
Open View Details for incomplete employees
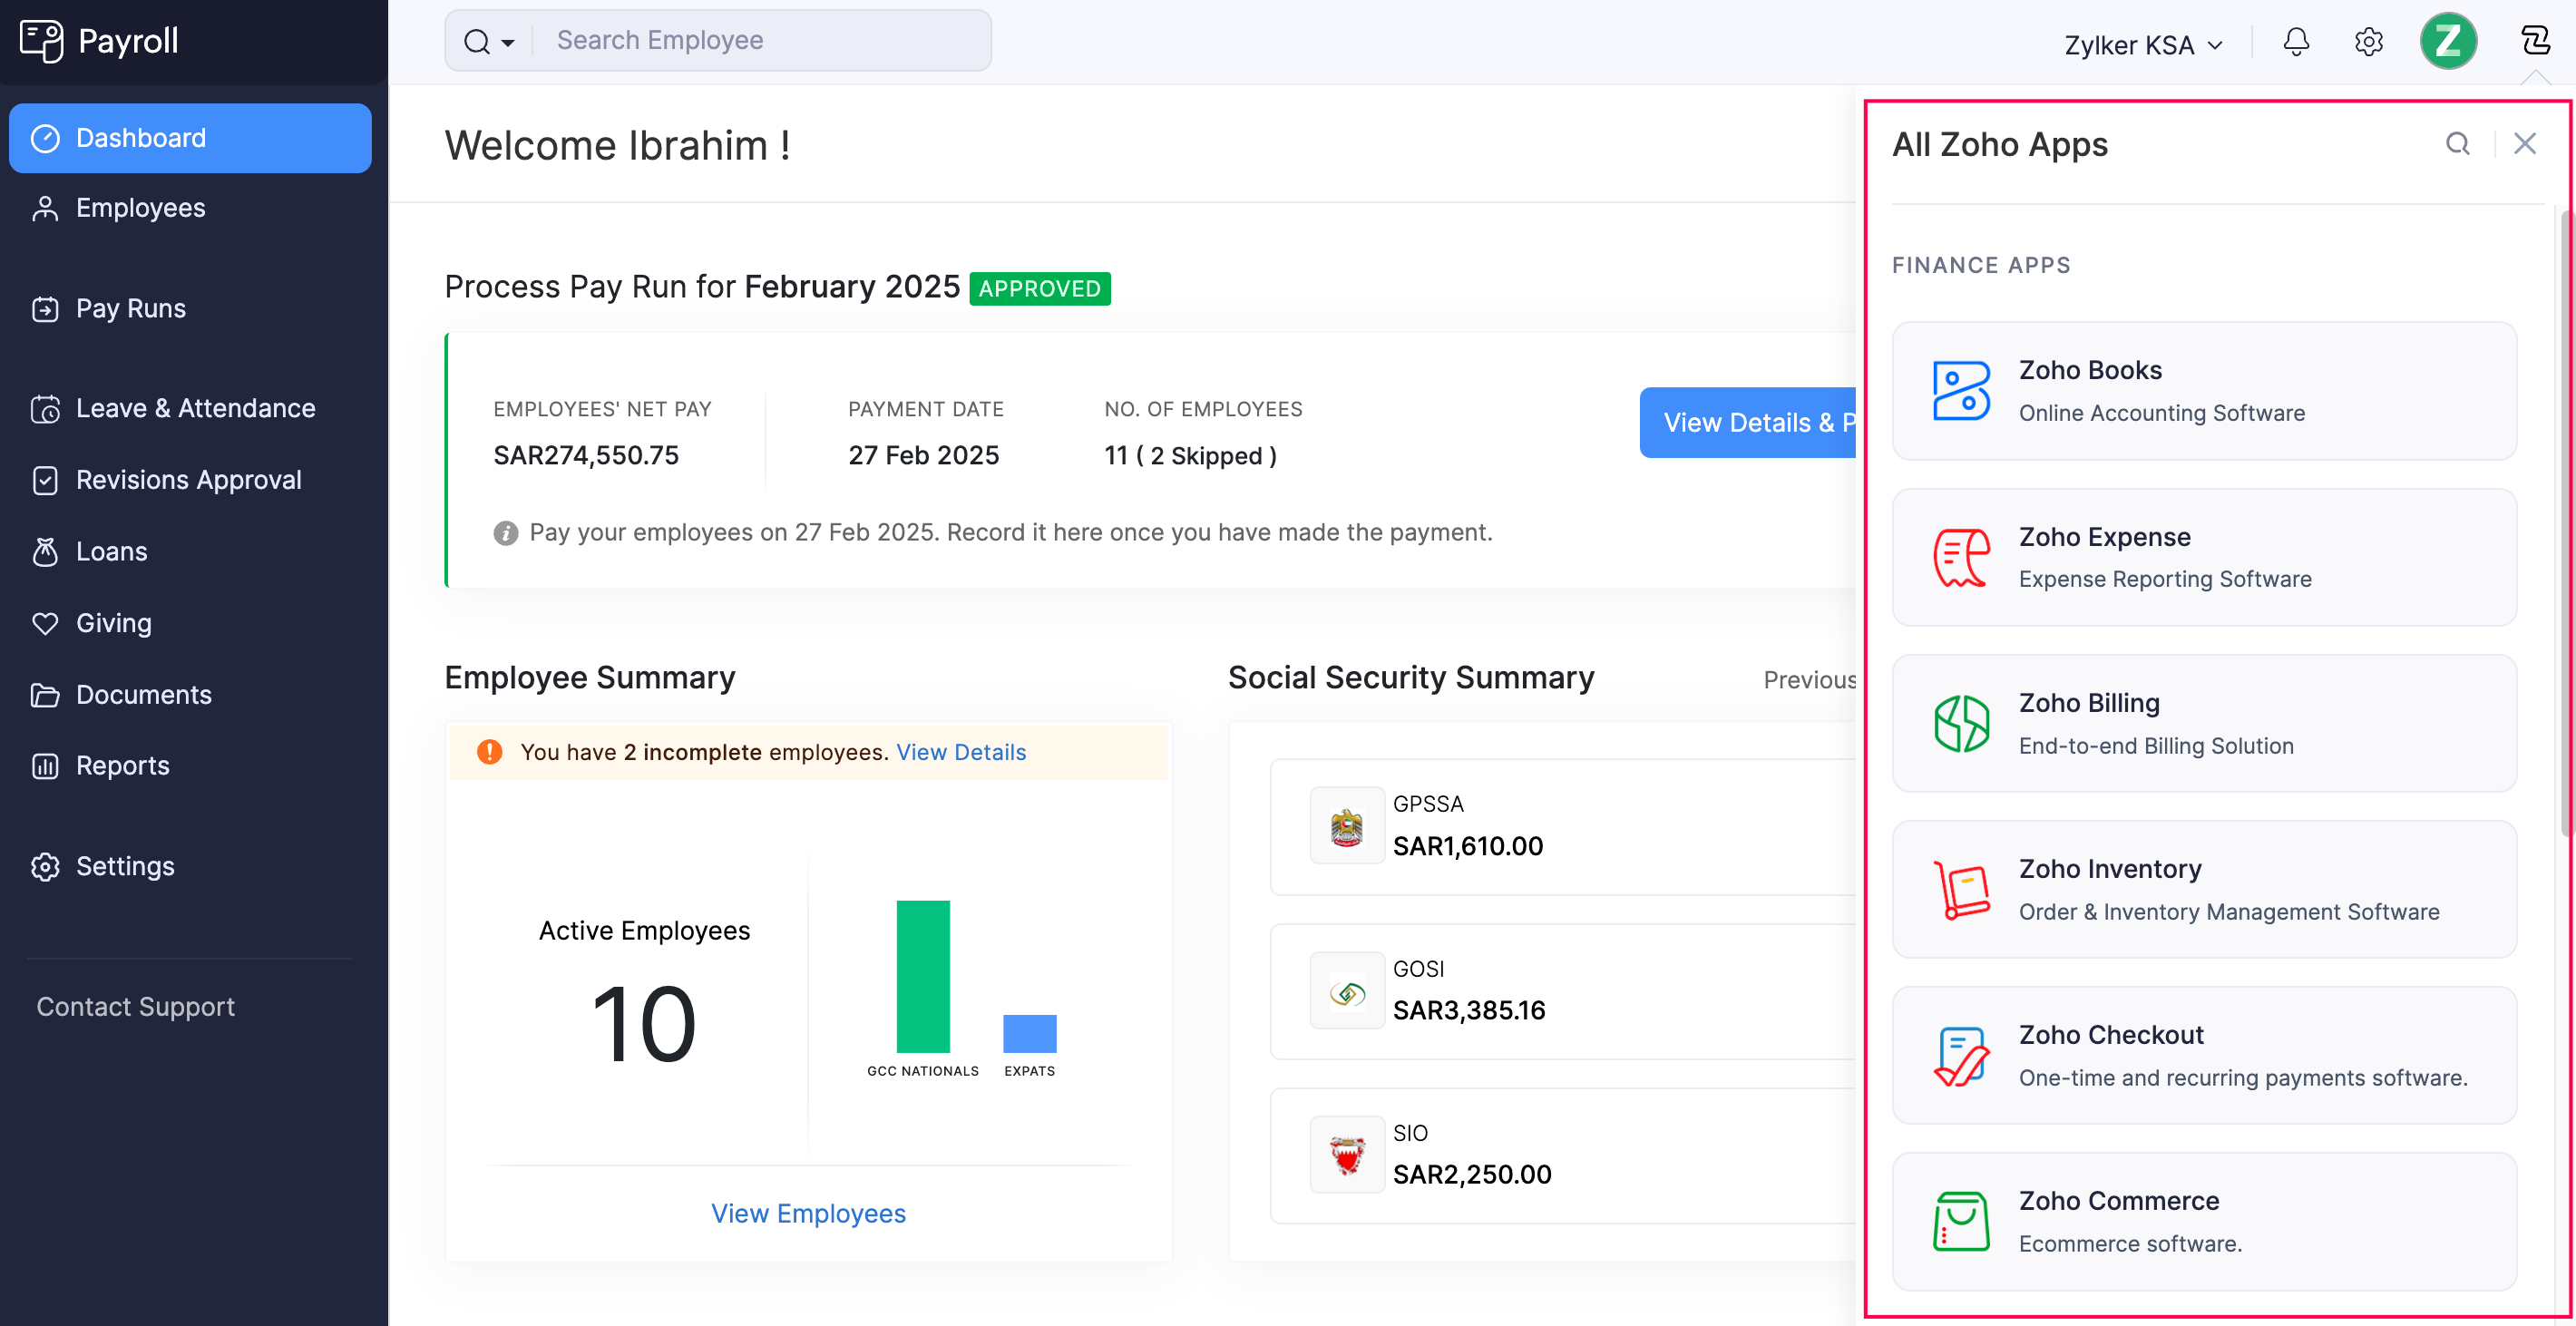(x=960, y=751)
